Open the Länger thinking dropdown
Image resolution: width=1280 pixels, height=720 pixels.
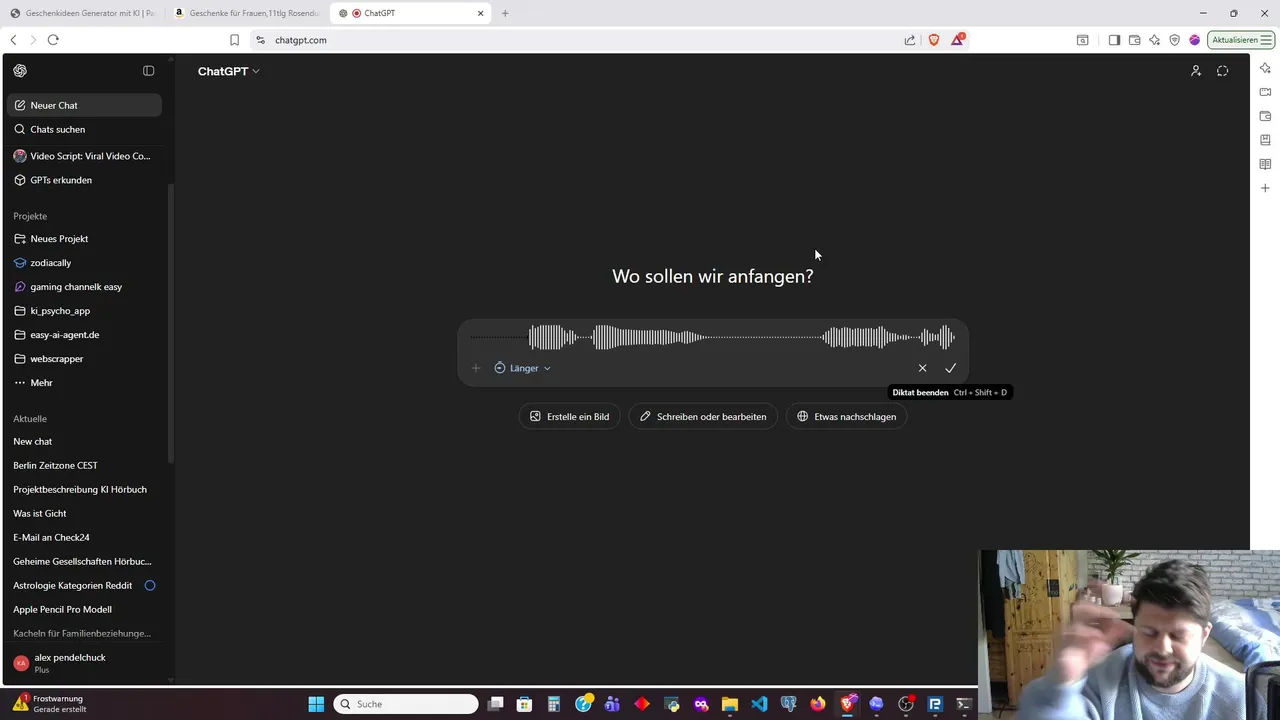pyautogui.click(x=522, y=368)
